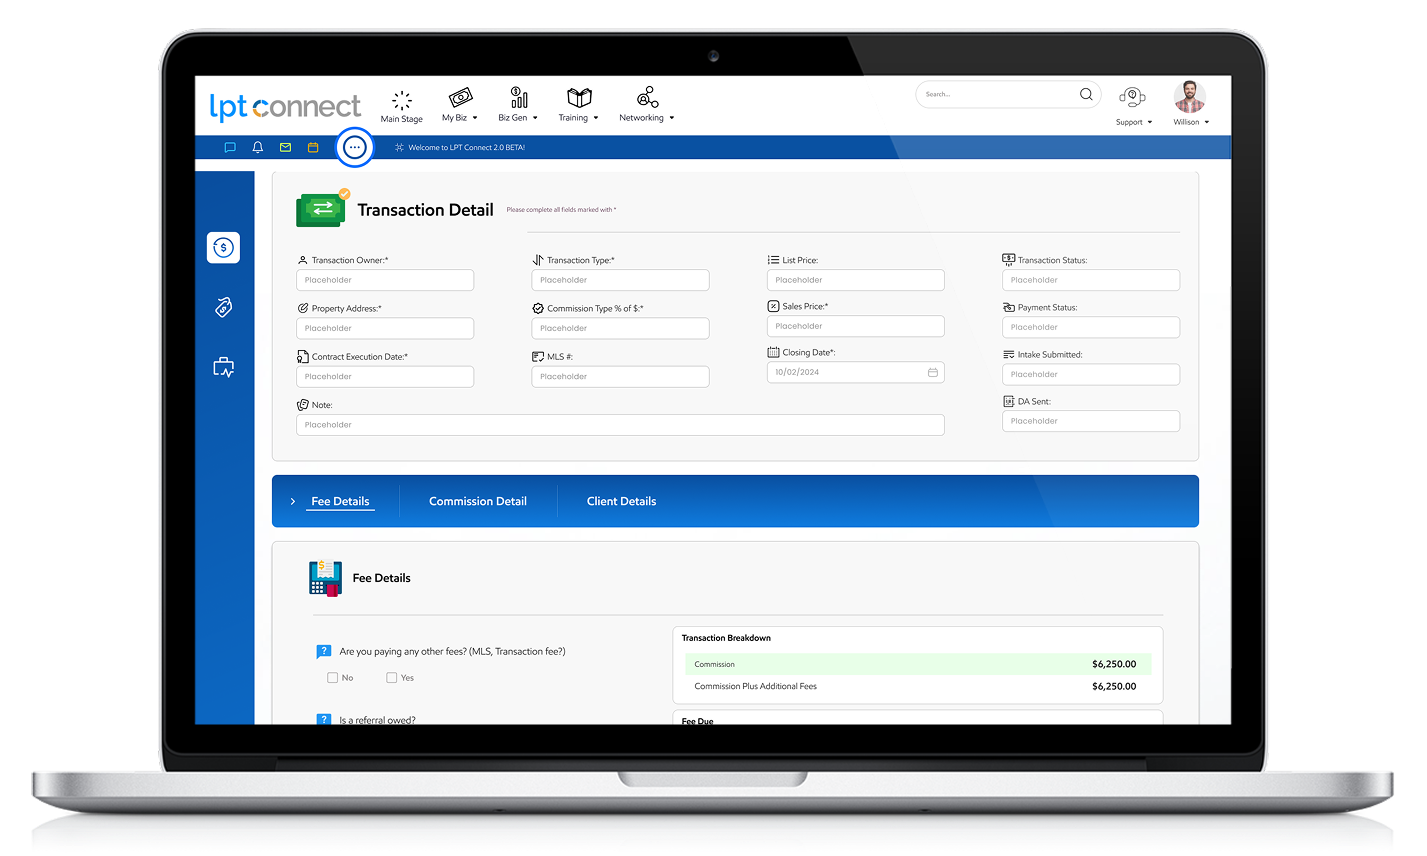Click the MLS # field
Viewport: 1427px width, 856px height.
(x=620, y=376)
